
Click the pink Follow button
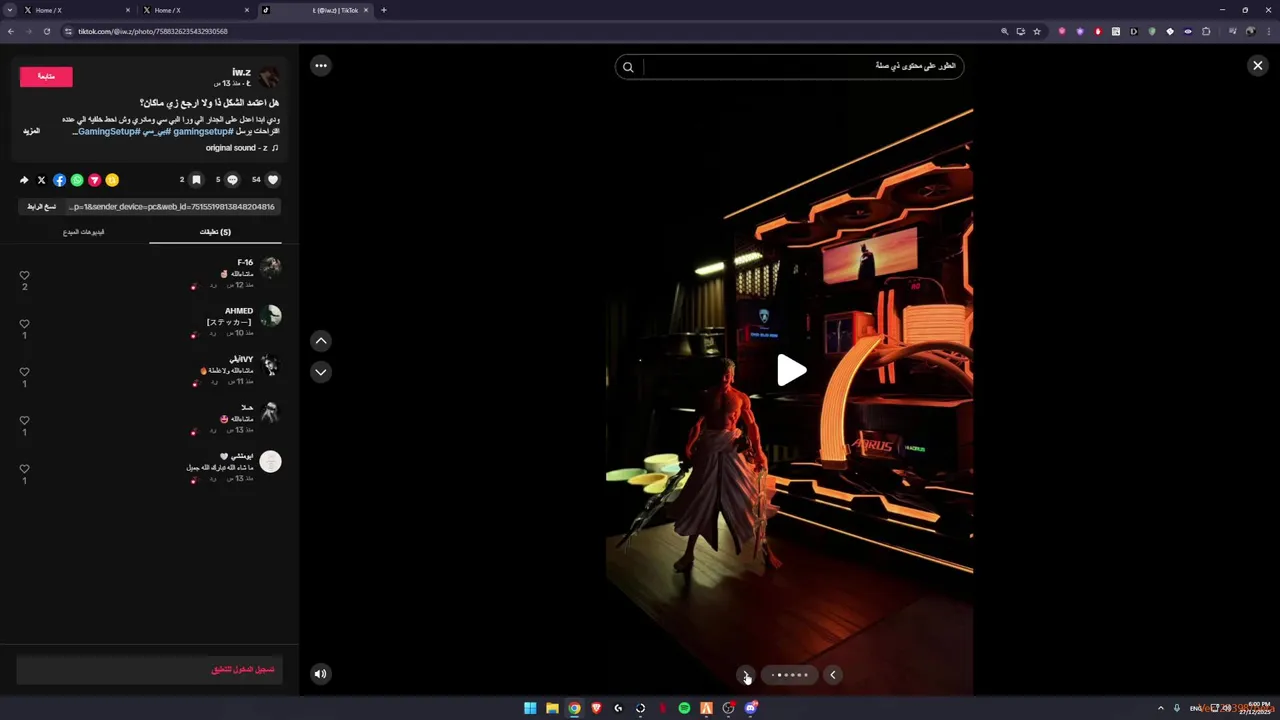(x=46, y=76)
